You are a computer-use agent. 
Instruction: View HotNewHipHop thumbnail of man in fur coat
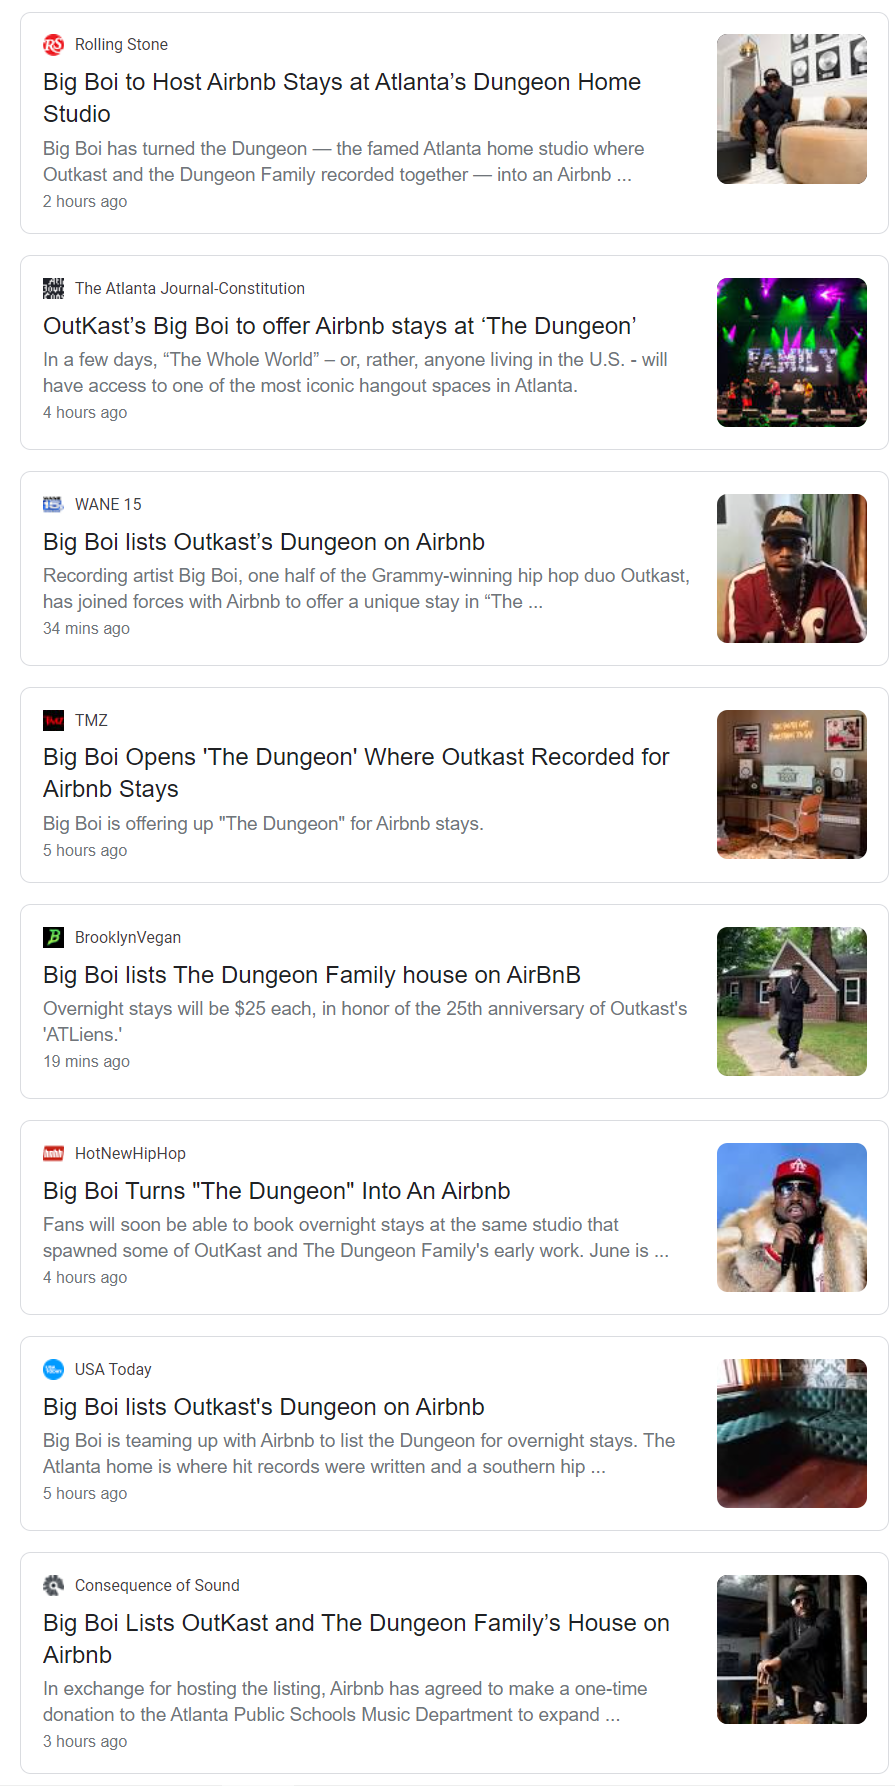click(792, 1218)
